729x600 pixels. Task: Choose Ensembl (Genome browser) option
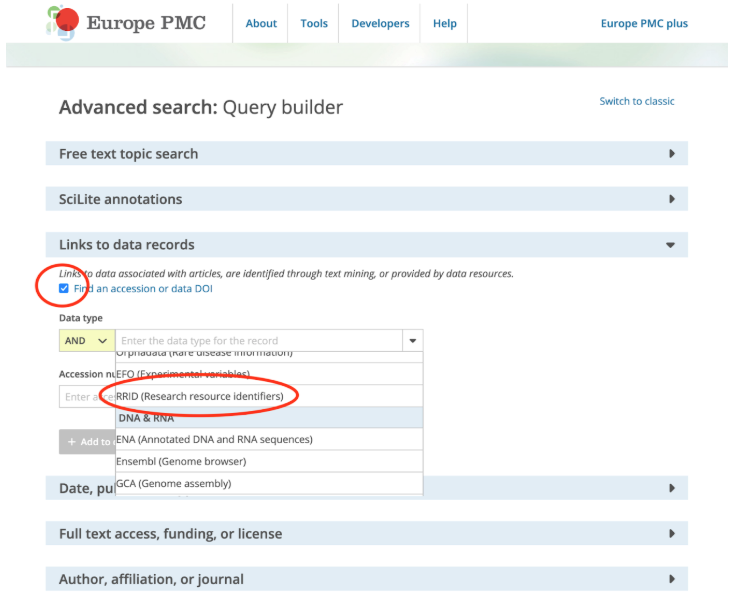[269, 462]
